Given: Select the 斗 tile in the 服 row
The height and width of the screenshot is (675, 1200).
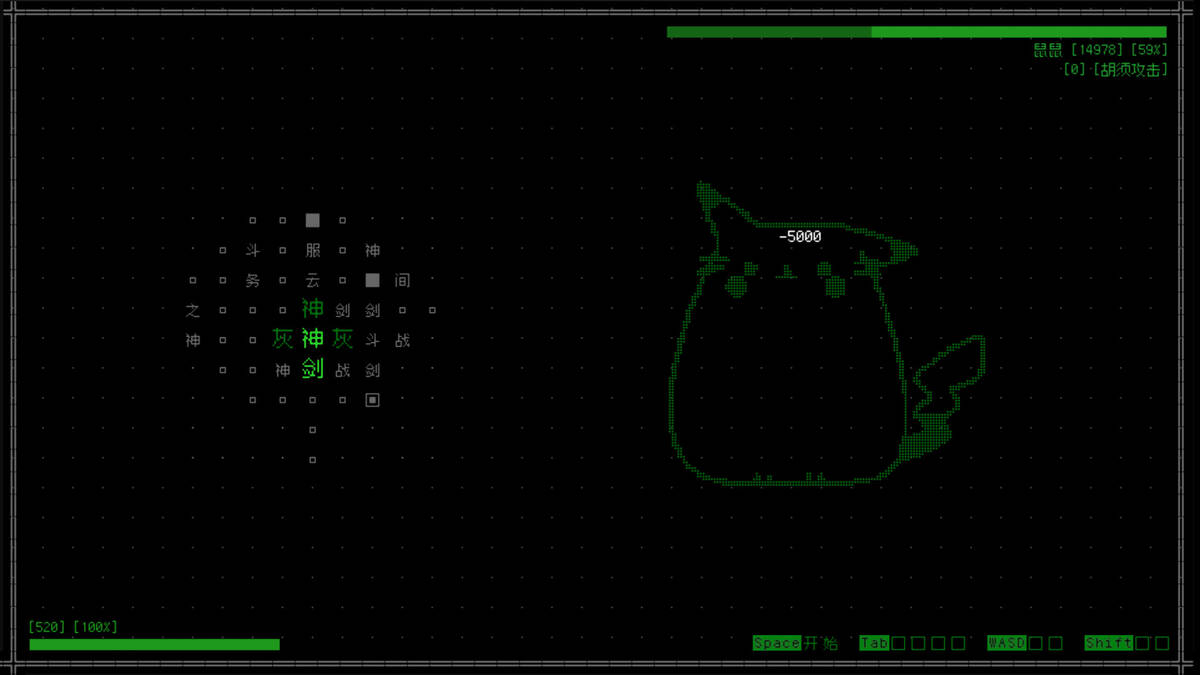Looking at the screenshot, I should [253, 251].
